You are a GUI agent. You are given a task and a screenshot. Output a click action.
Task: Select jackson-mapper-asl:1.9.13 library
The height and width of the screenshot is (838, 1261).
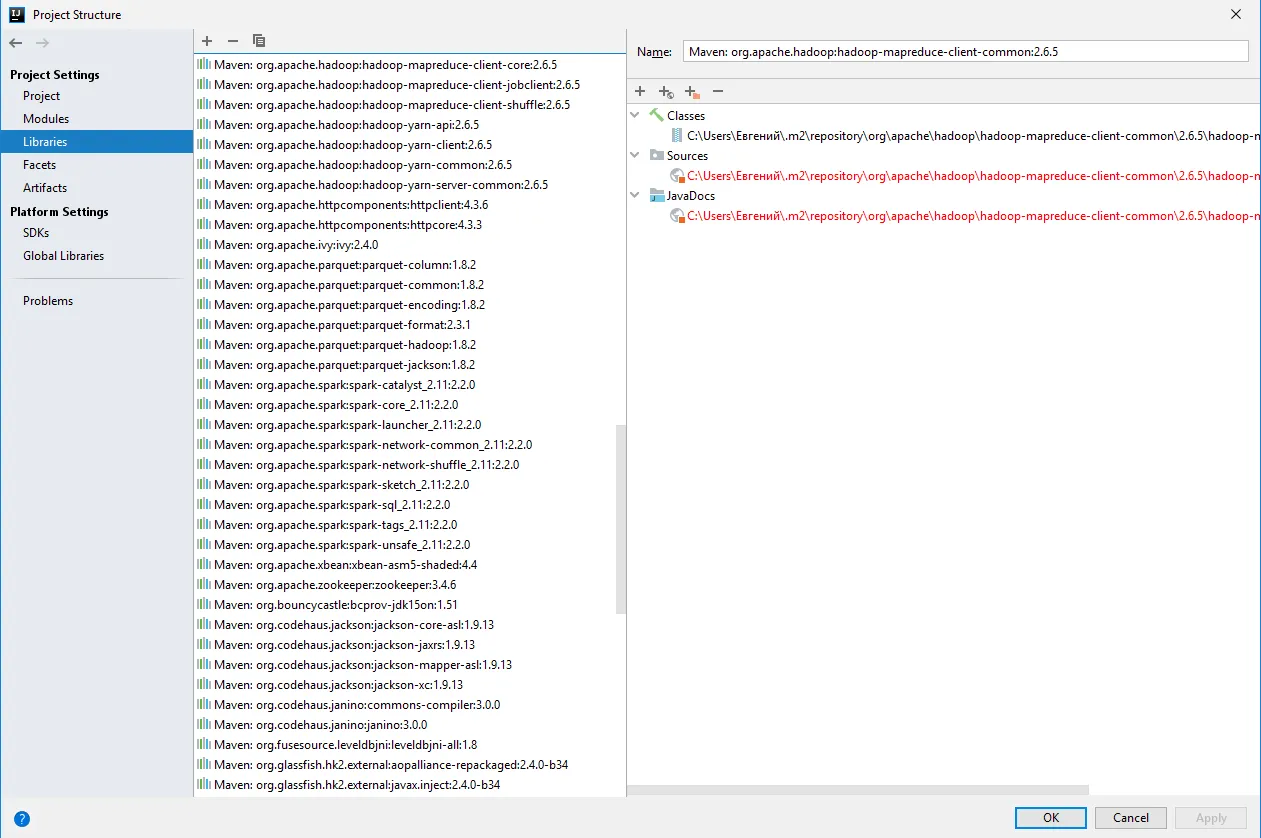[x=409, y=664]
